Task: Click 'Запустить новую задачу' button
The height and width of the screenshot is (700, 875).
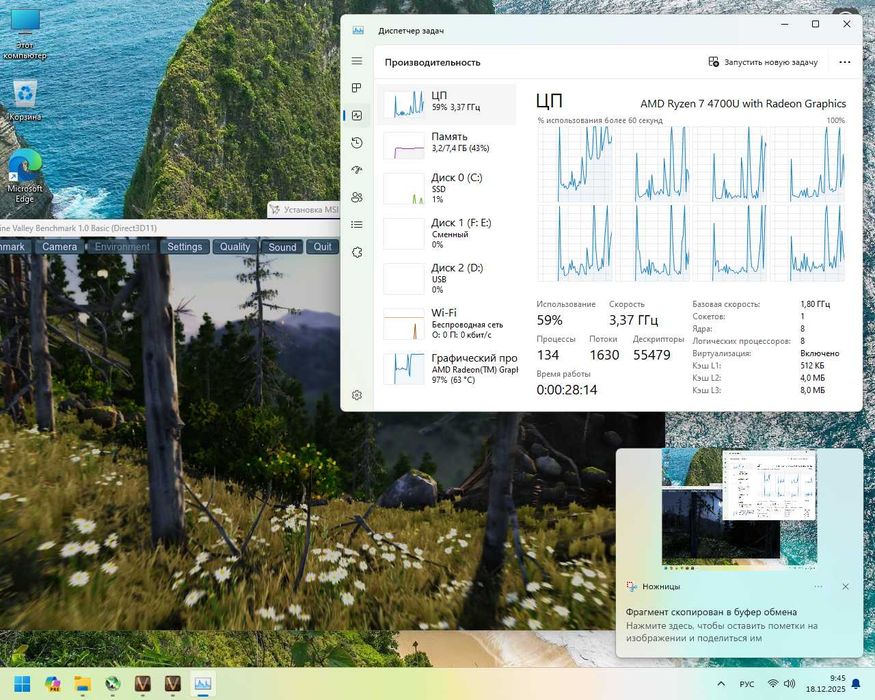Action: tap(763, 62)
